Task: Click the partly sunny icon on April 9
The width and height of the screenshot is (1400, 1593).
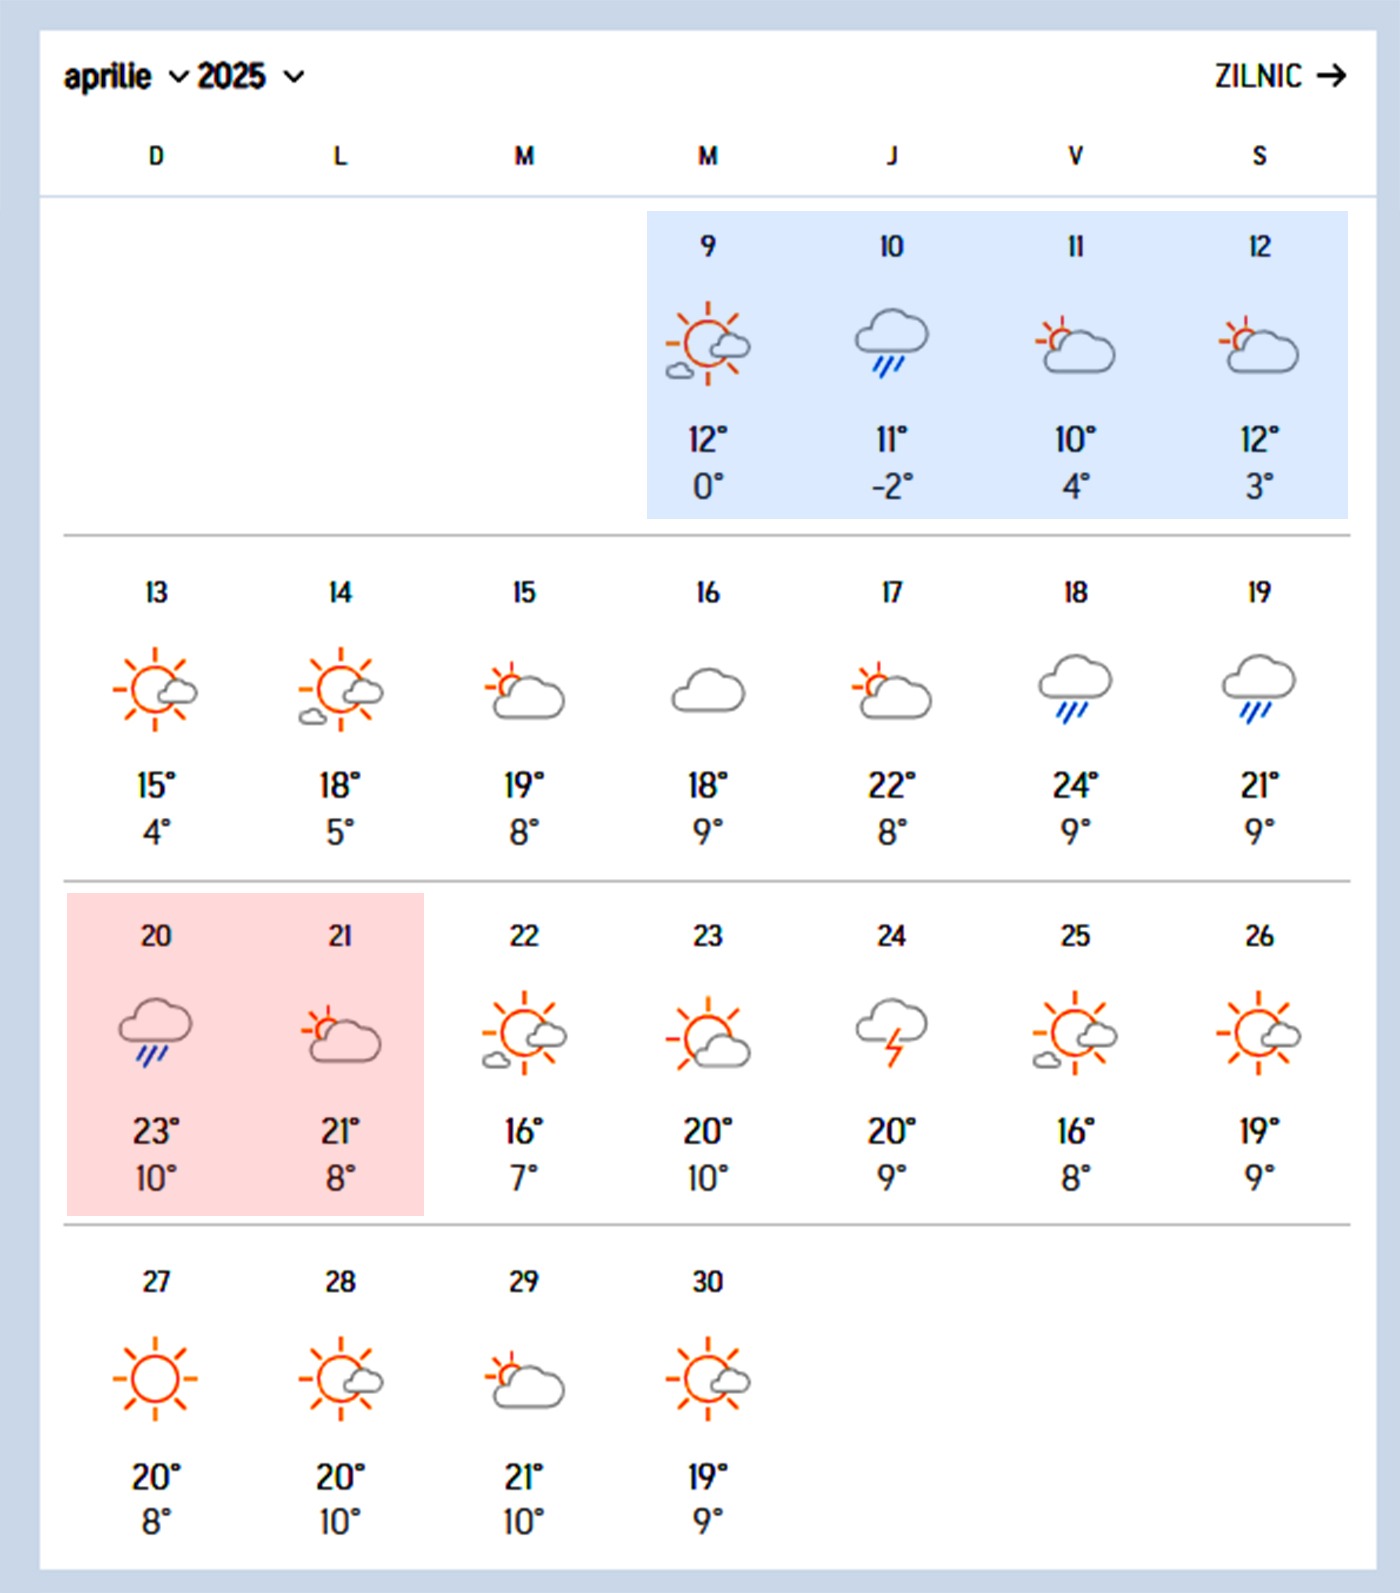Action: point(708,343)
